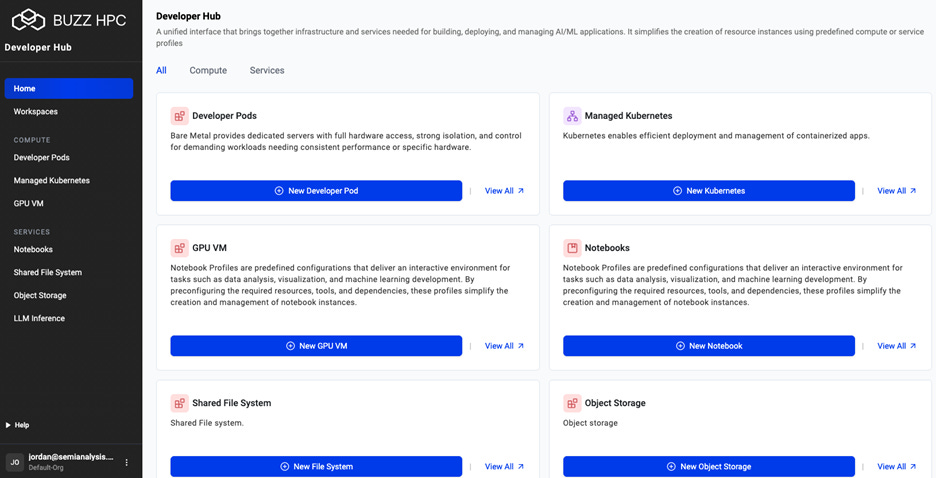Click the GPU VM card title
This screenshot has width=936, height=478.
pos(210,248)
